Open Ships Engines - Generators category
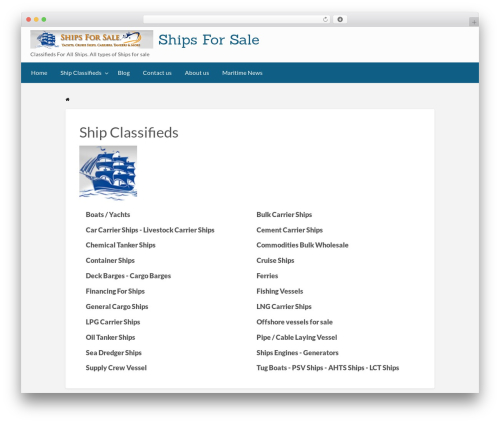Image resolution: width=500 pixels, height=423 pixels. click(x=297, y=353)
